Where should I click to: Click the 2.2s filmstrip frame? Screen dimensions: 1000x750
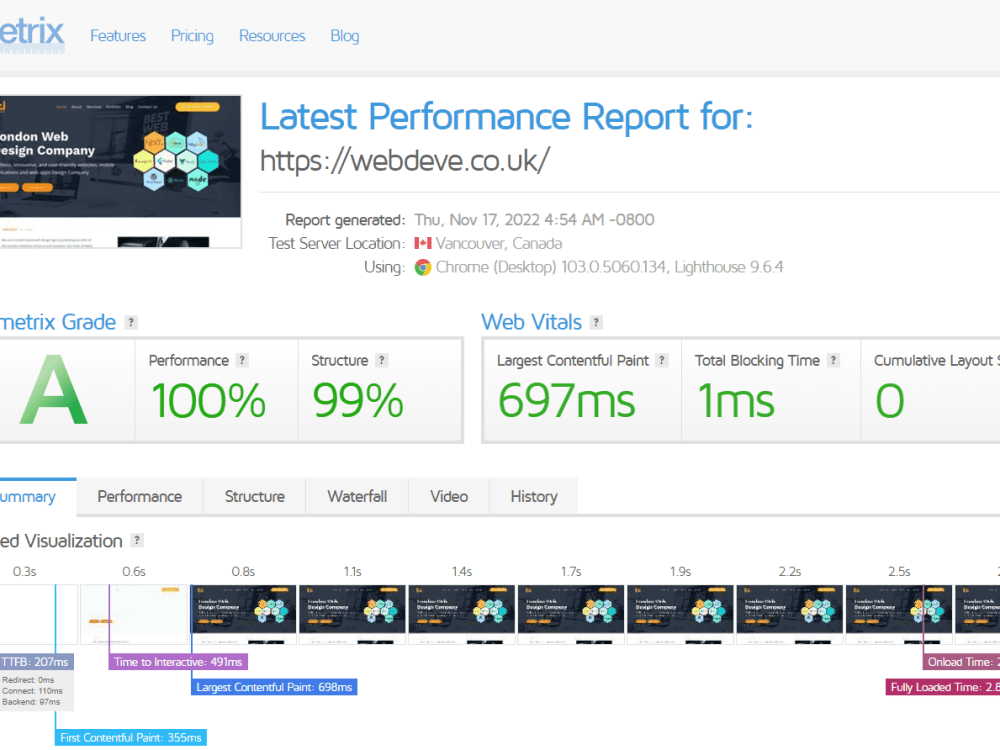click(790, 614)
